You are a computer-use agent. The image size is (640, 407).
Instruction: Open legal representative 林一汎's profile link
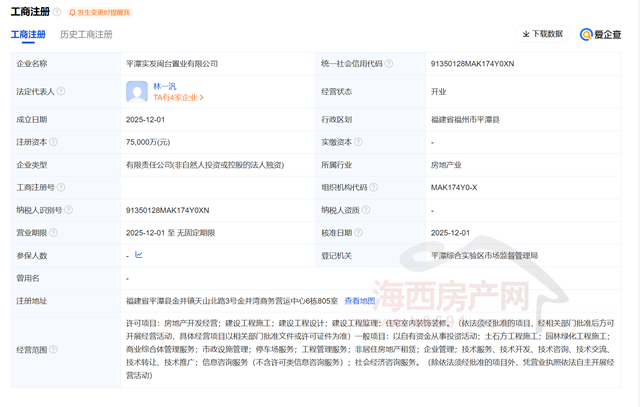click(167, 86)
